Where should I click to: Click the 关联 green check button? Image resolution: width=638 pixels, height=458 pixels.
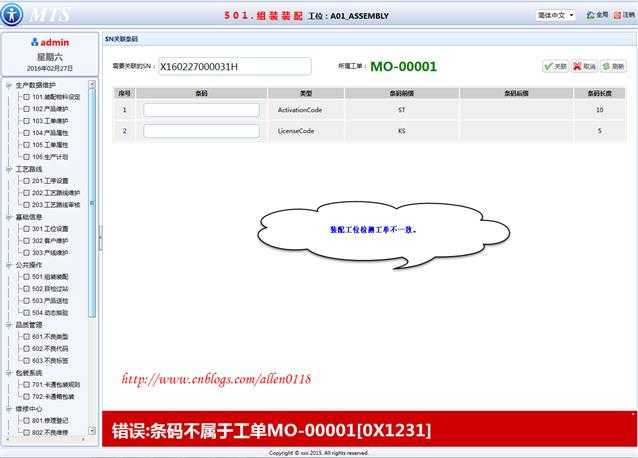[555, 66]
